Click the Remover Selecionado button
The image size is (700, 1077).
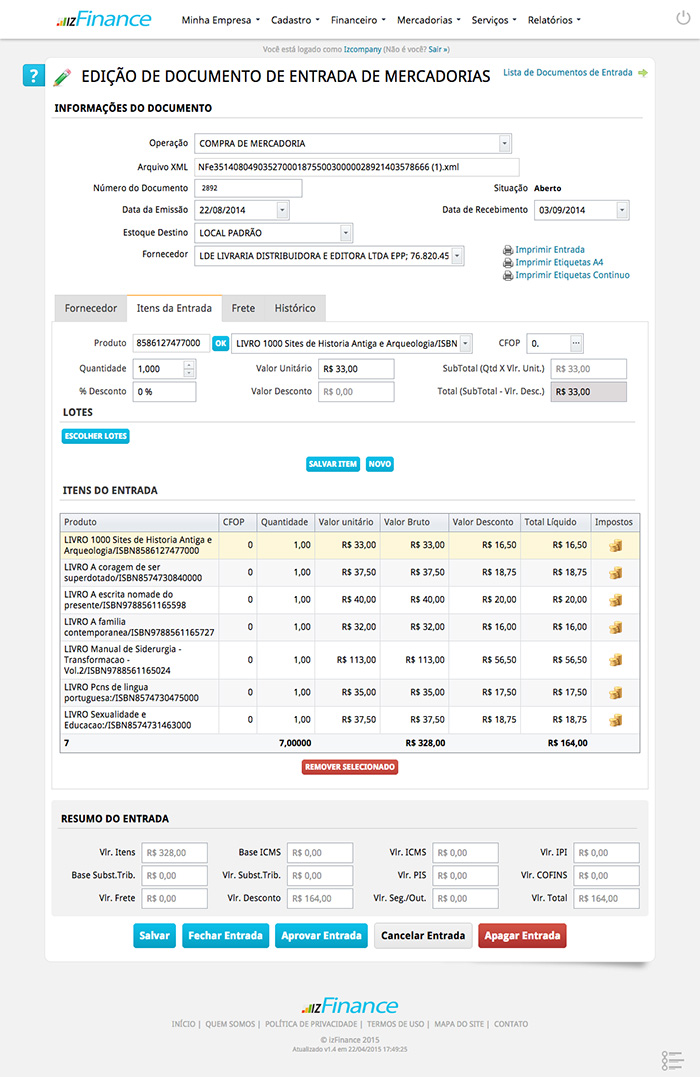[350, 767]
